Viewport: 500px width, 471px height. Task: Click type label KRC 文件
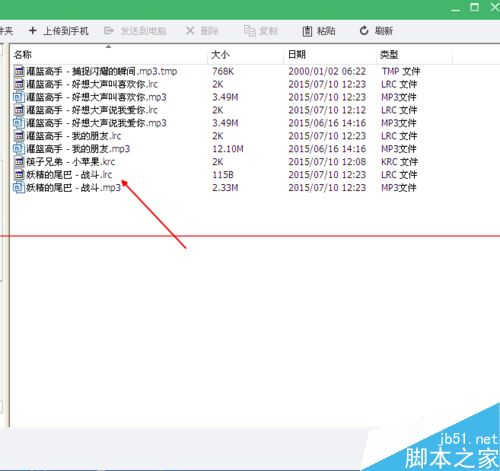pyautogui.click(x=400, y=162)
